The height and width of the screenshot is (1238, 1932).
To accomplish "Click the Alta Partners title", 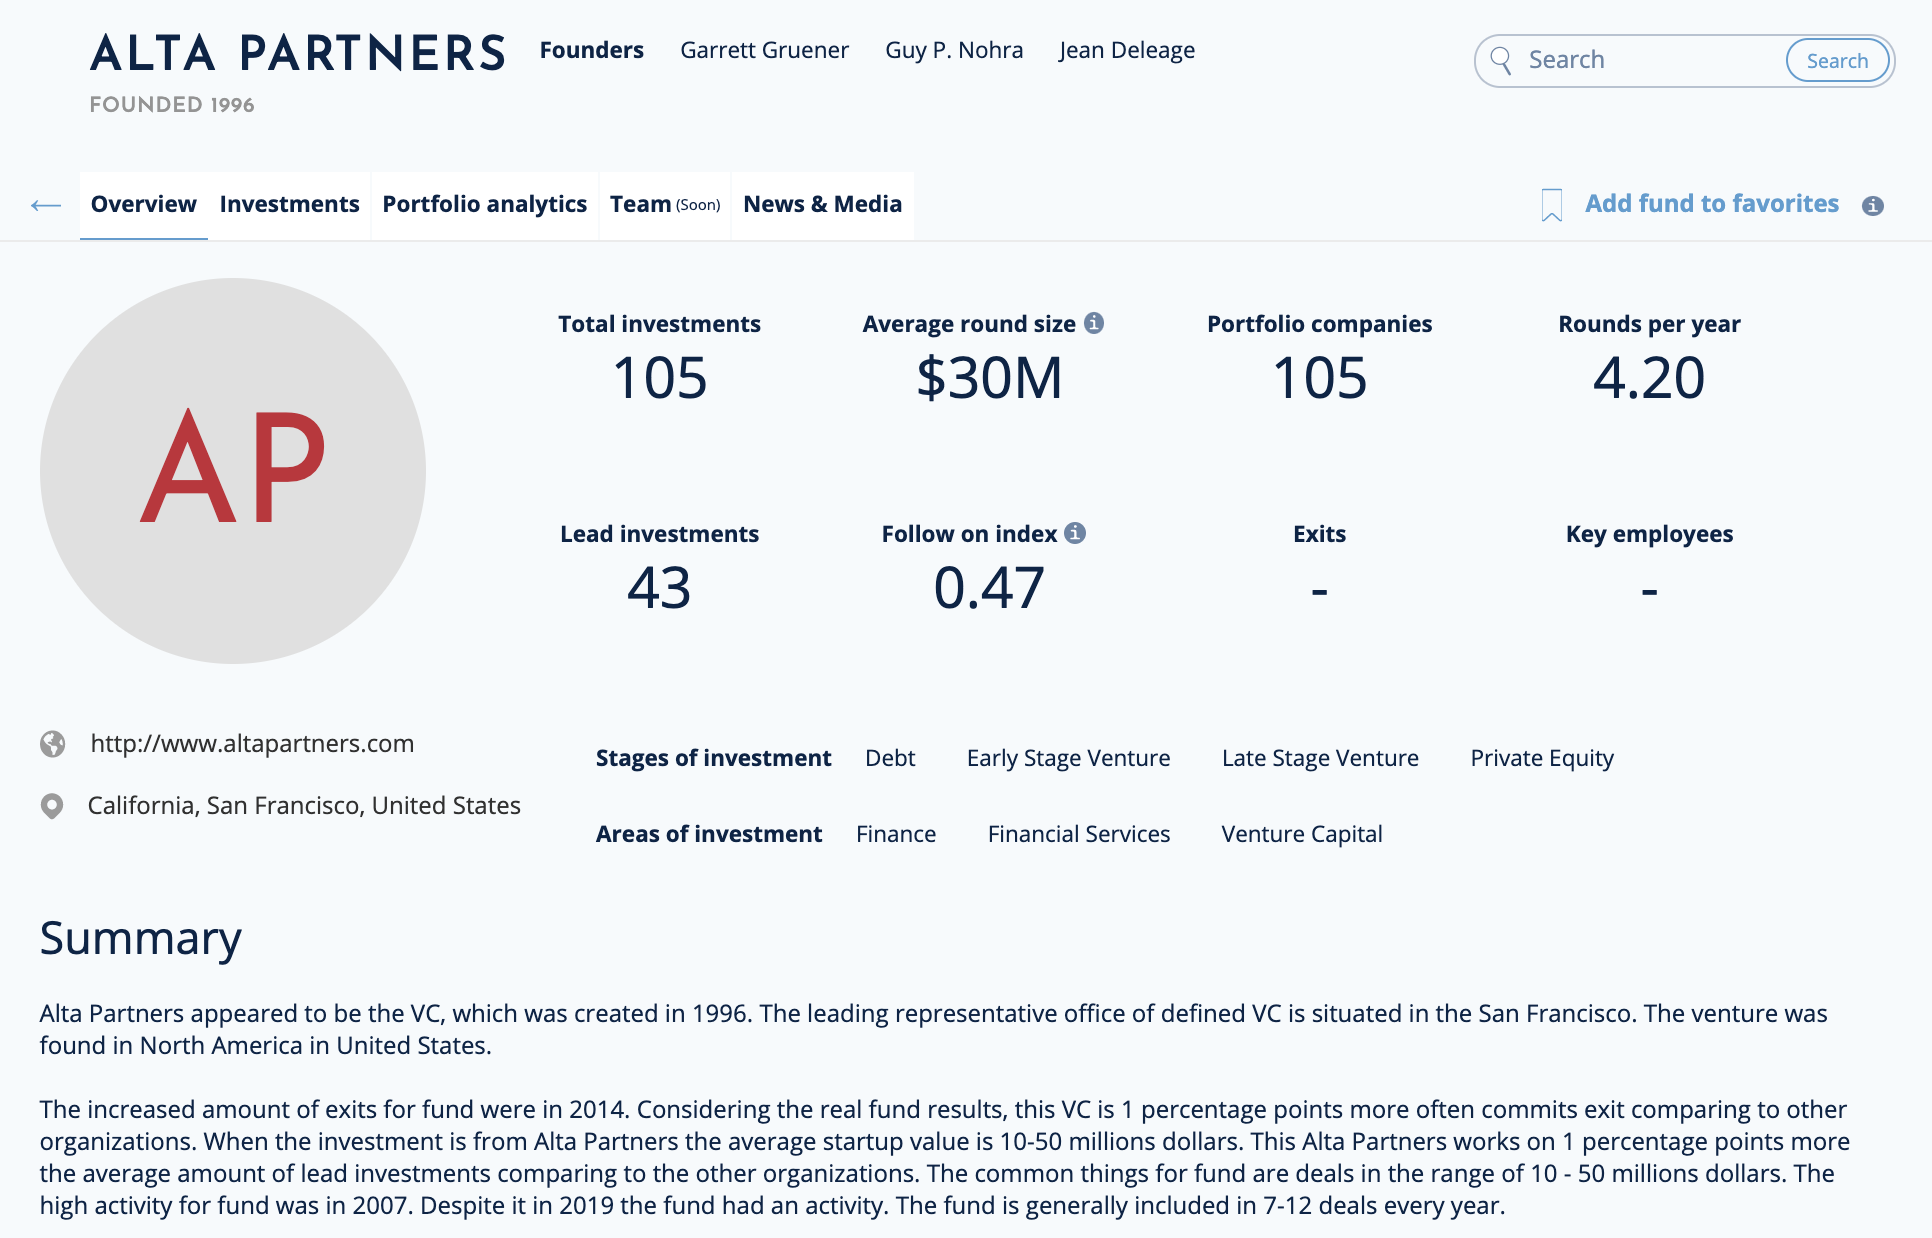I will 298,53.
